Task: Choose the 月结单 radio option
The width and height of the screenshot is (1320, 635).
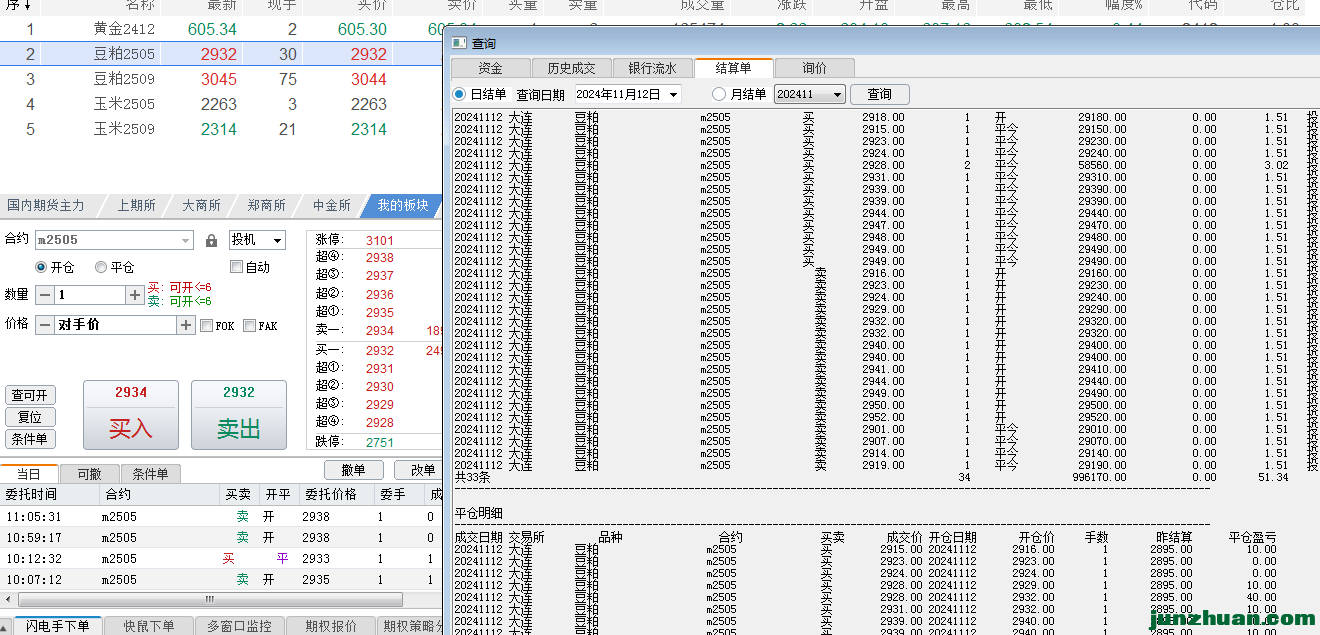Action: (x=719, y=94)
